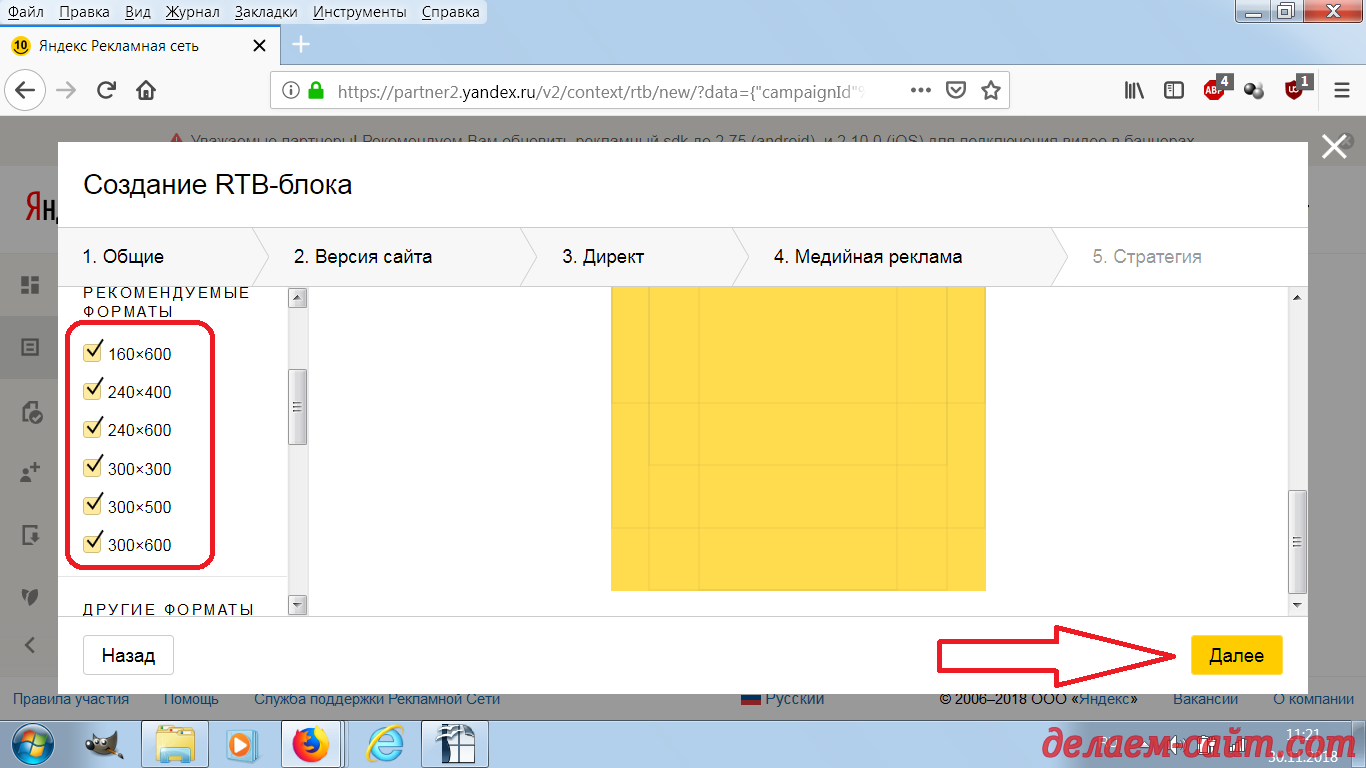
Task: Open Adblock Plus extension icon
Action: (x=1215, y=89)
